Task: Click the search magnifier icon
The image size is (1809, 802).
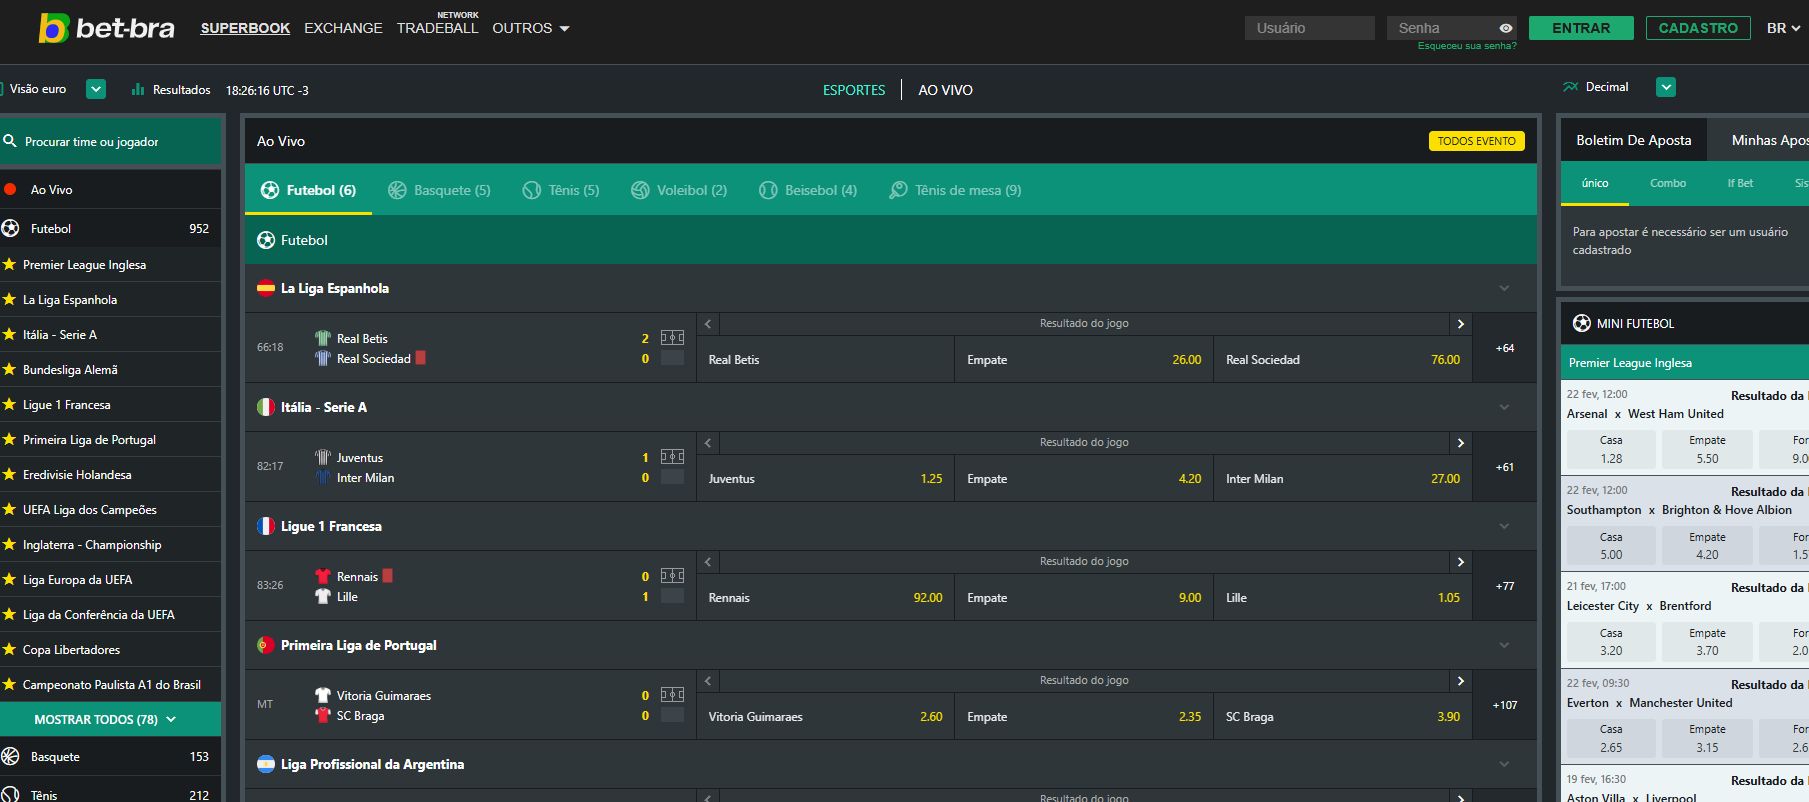Action: coord(11,141)
